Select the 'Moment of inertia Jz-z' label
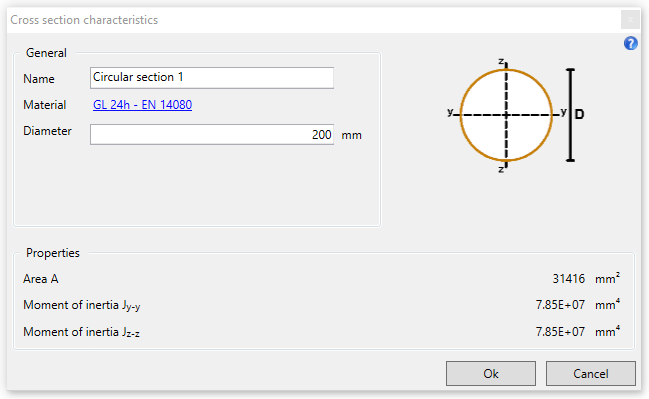Viewport: 649px width, 399px height. tap(82, 332)
